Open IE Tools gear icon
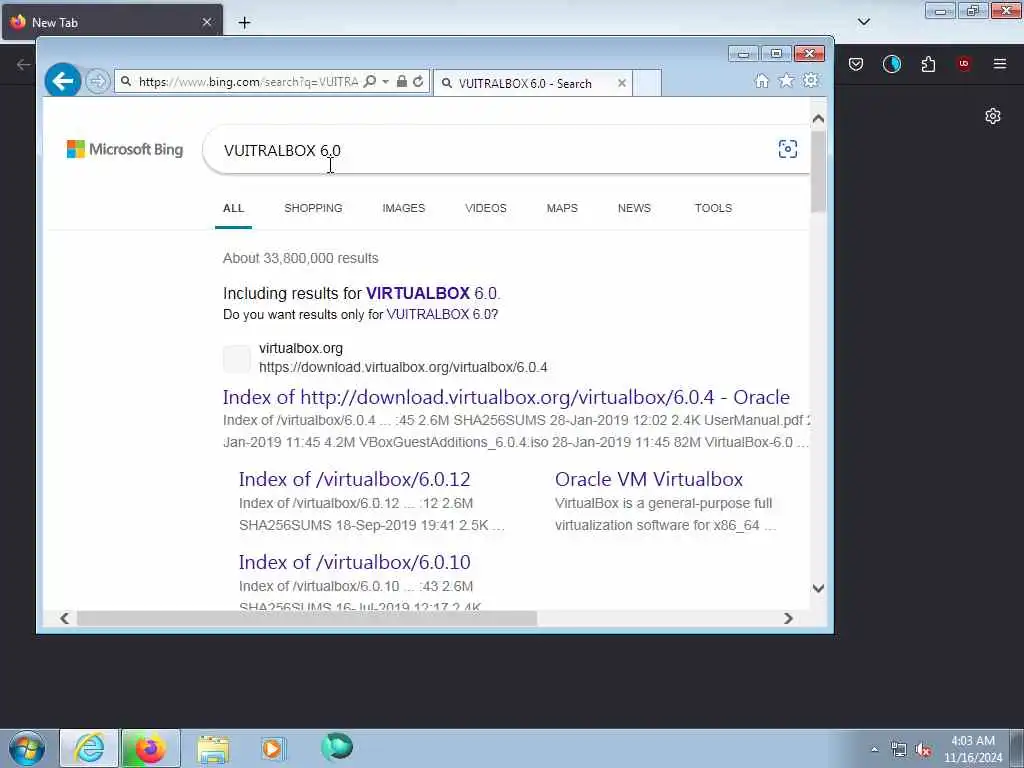The width and height of the screenshot is (1024, 768). pos(811,80)
